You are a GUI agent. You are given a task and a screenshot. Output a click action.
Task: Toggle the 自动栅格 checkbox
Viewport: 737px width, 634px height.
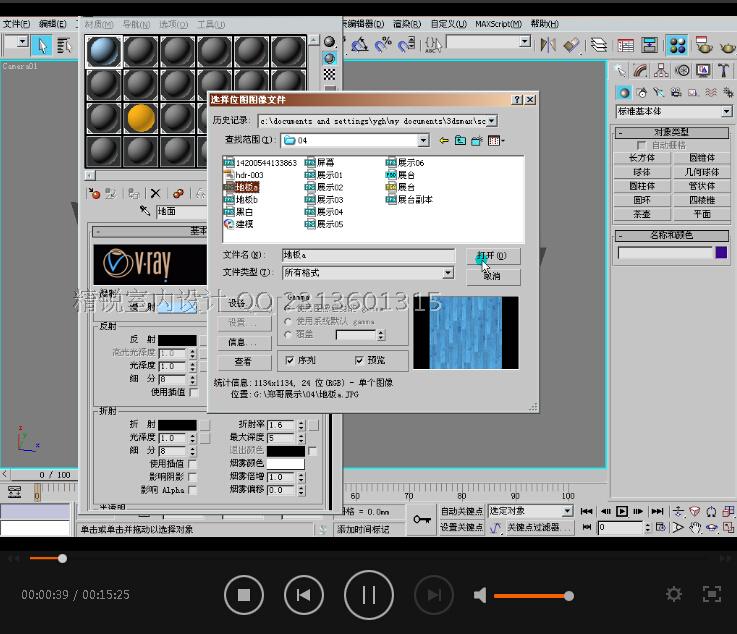tap(641, 145)
